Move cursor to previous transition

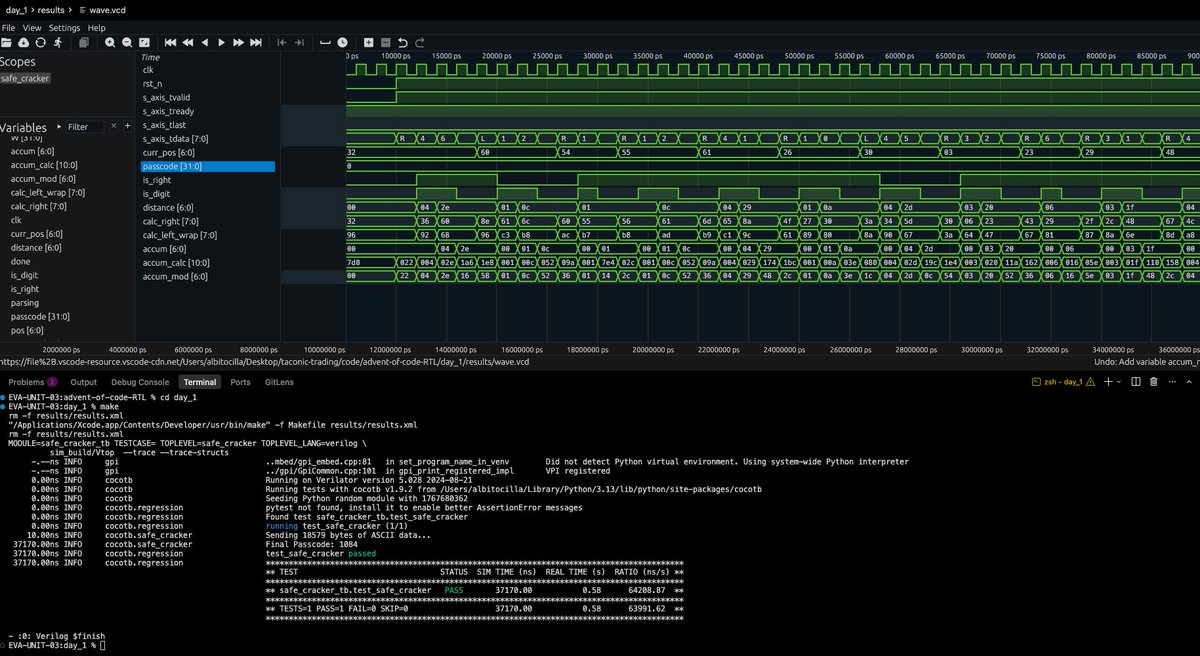tap(282, 43)
